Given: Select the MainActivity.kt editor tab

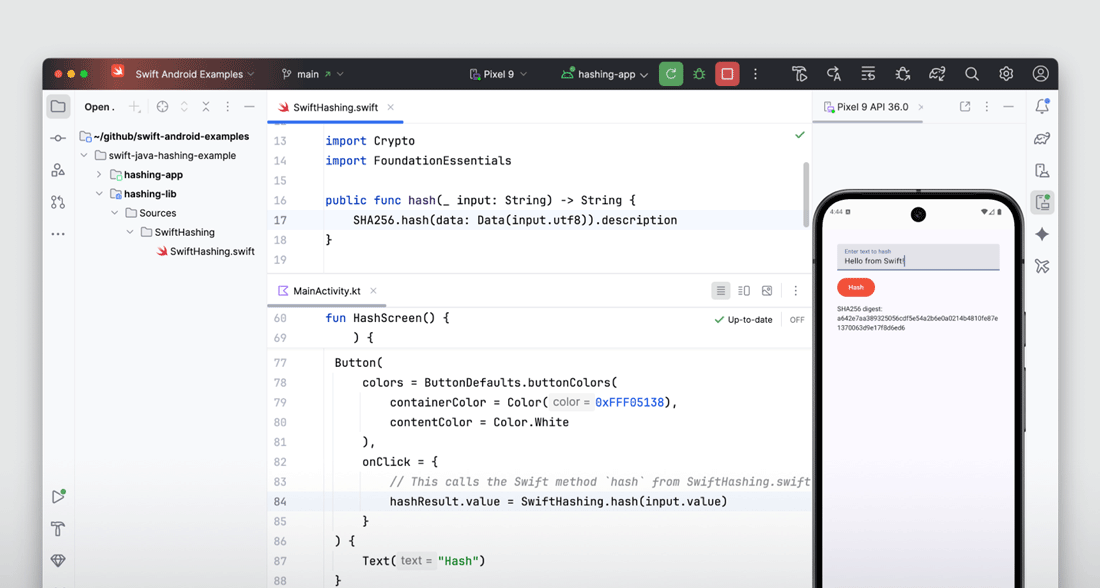Looking at the screenshot, I should (326, 291).
